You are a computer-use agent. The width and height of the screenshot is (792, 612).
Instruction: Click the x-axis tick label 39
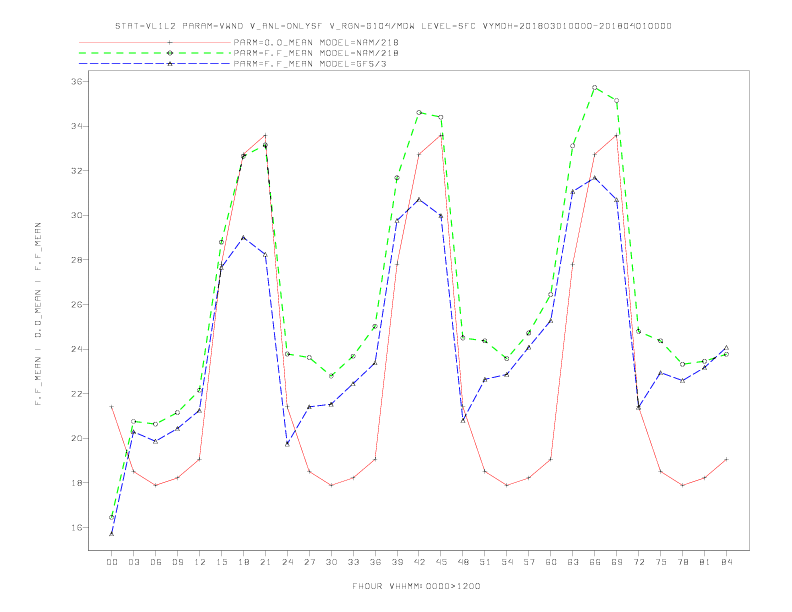397,562
